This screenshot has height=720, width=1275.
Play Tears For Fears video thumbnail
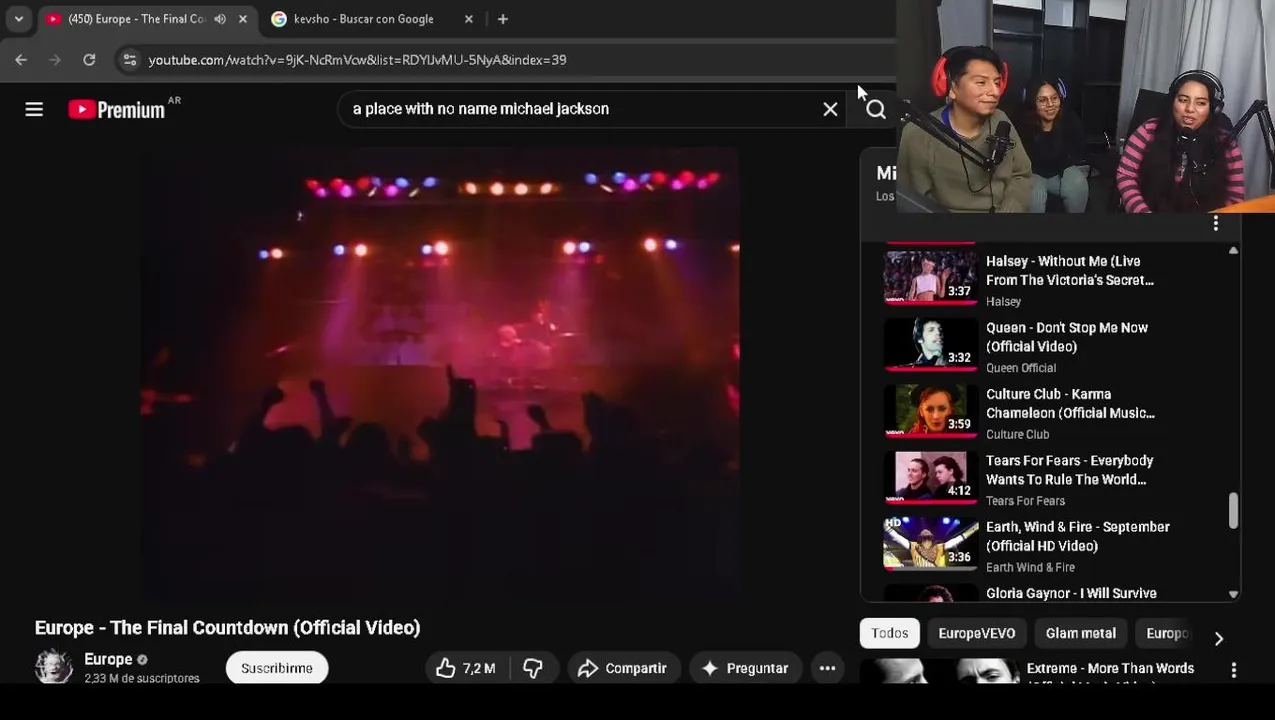[930, 476]
